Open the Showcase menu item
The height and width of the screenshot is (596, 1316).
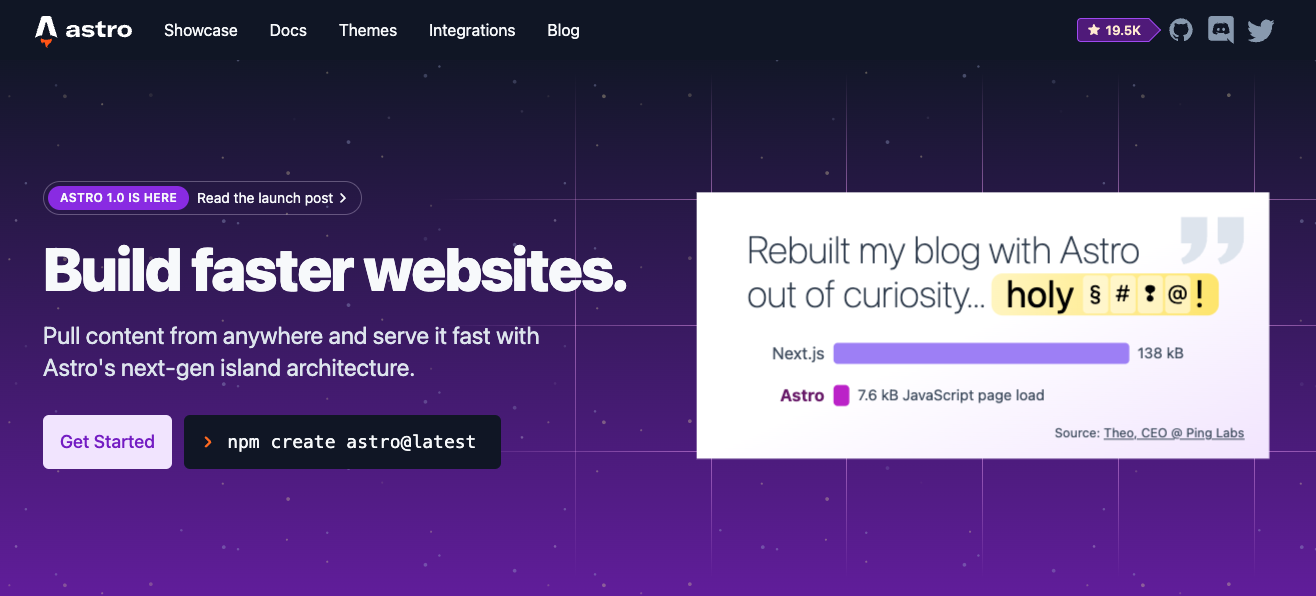pyautogui.click(x=201, y=30)
